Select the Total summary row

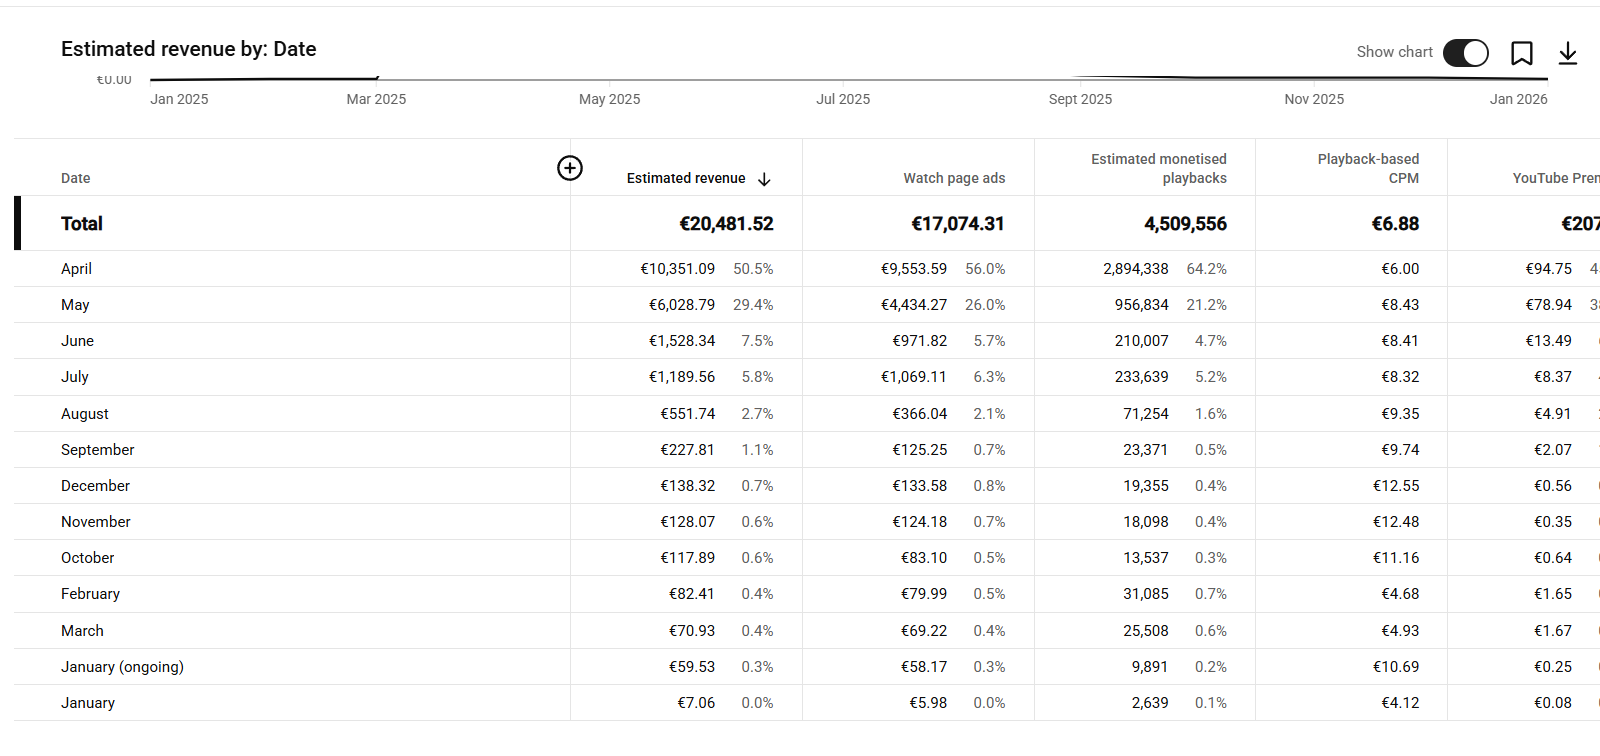(82, 224)
